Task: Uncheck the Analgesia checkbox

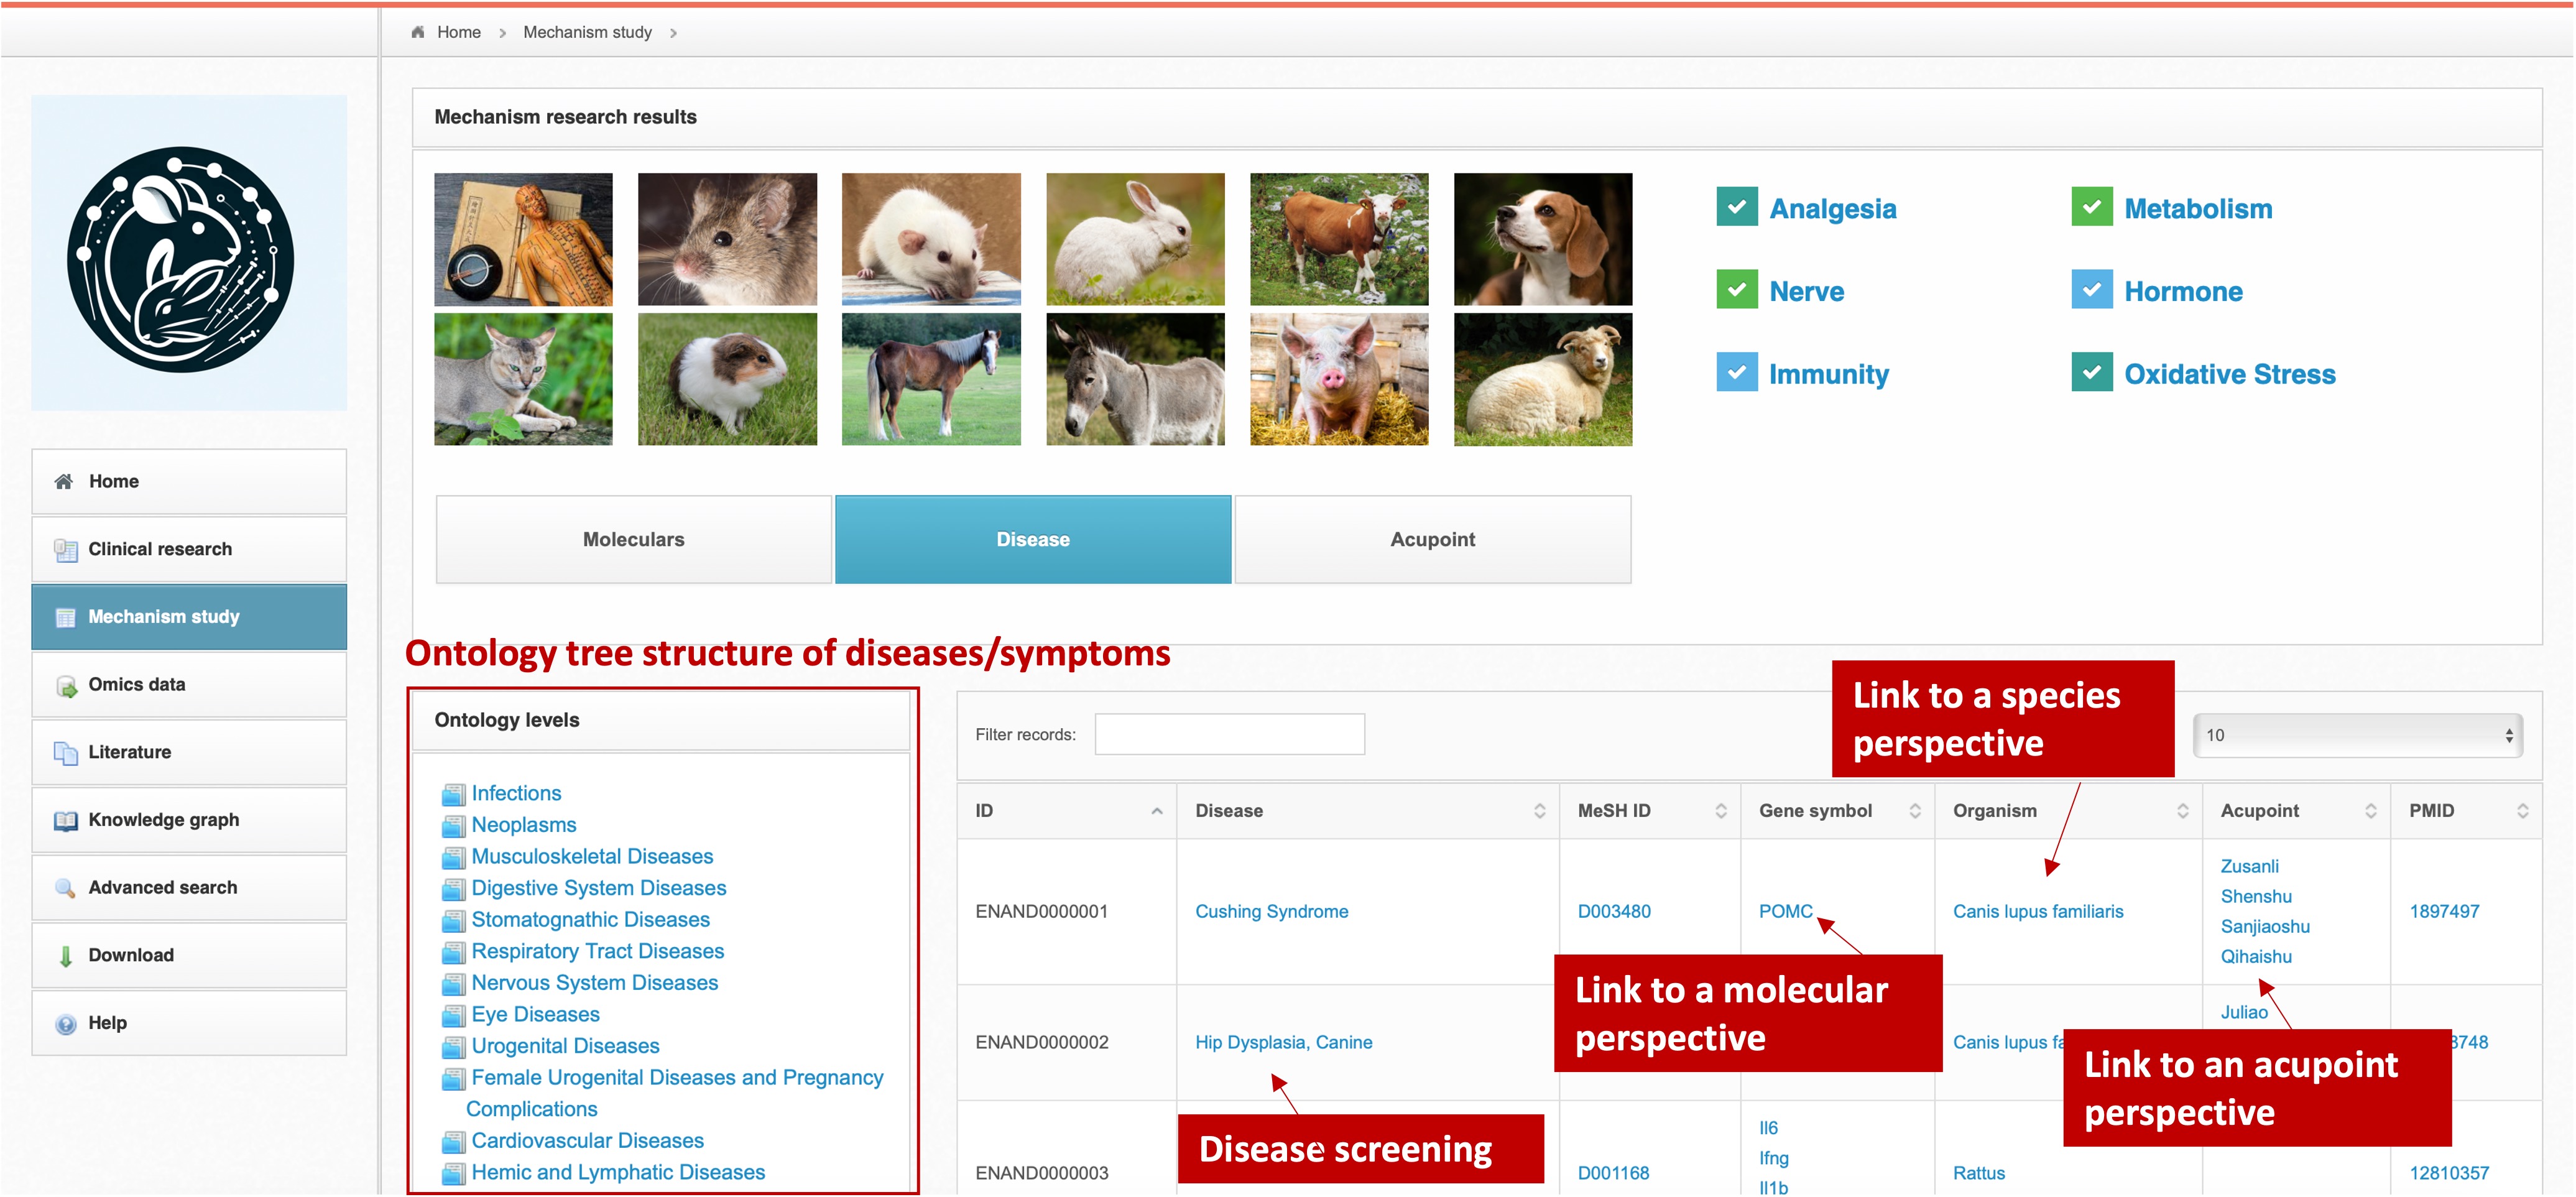Action: coord(1736,208)
